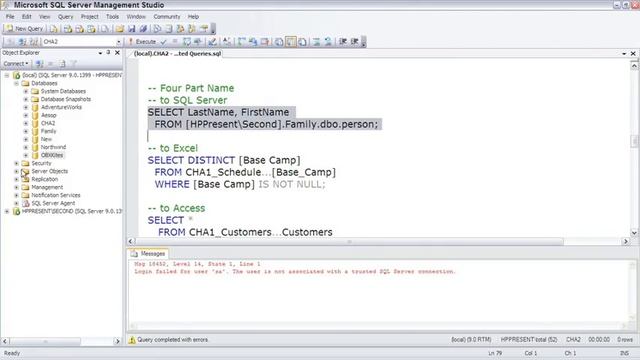
Task: Select the Management folder
Action: [47, 187]
